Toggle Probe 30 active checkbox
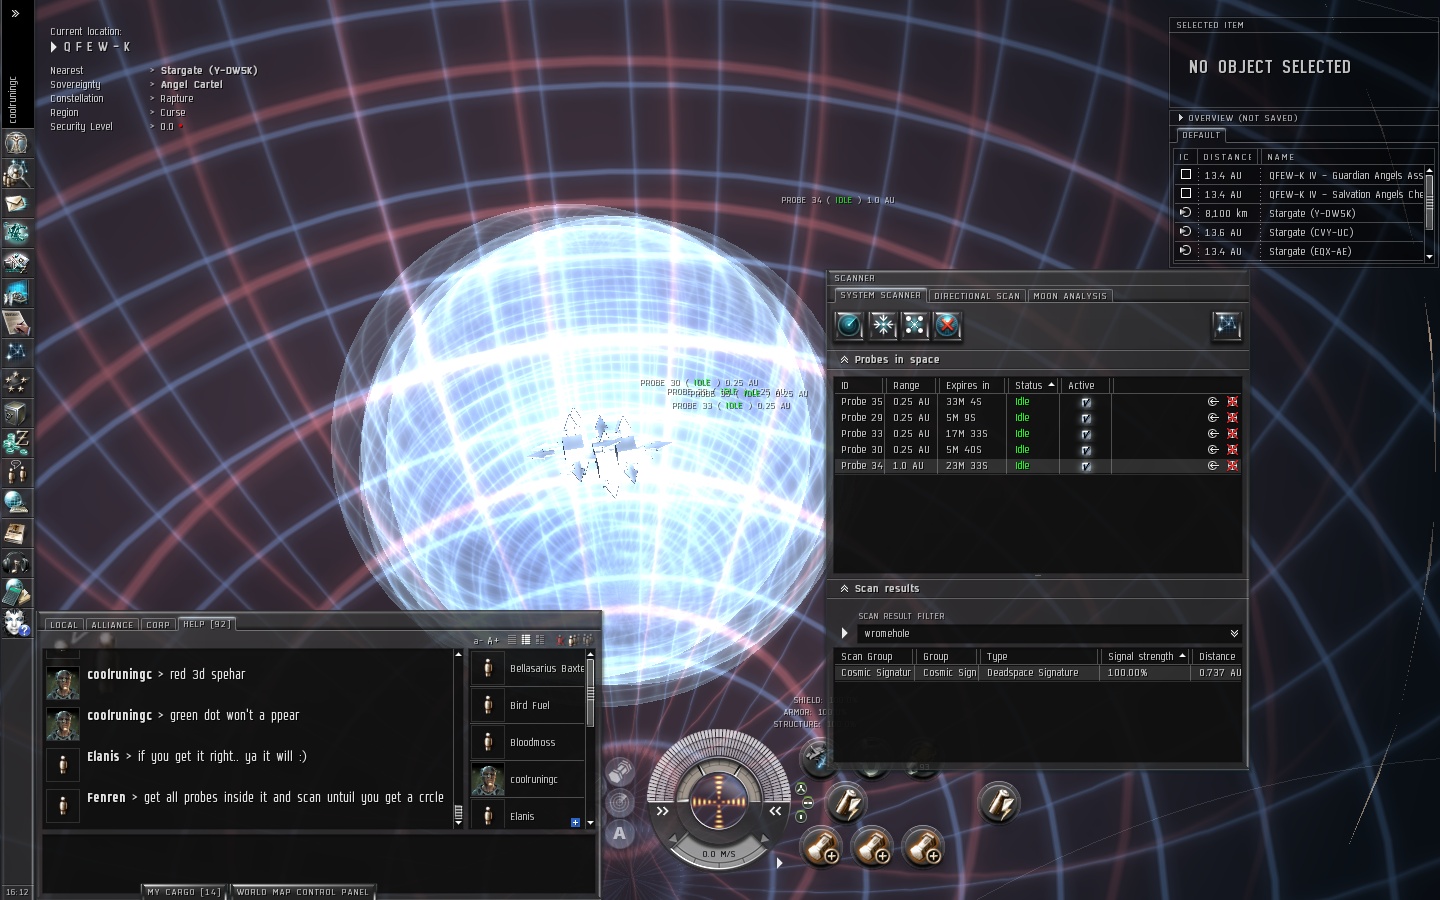 (x=1085, y=450)
